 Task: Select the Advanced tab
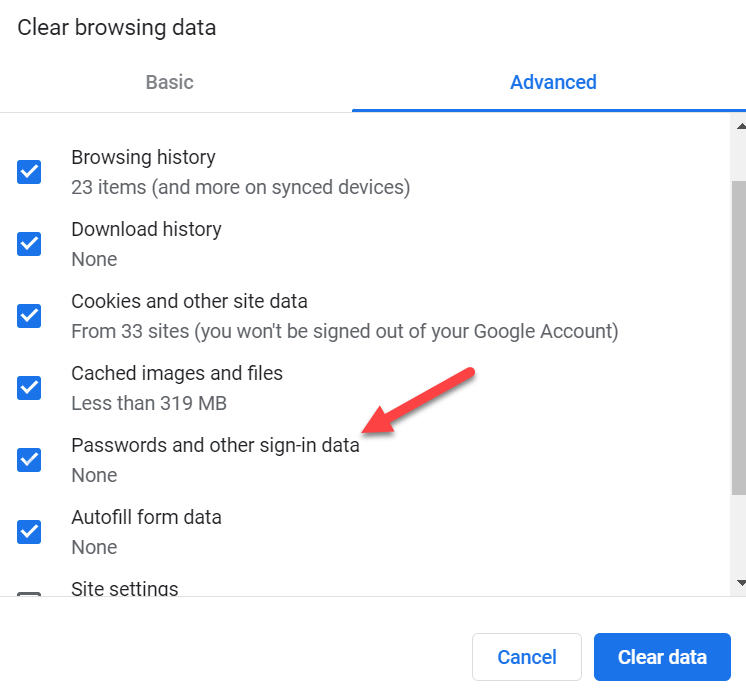tap(553, 82)
